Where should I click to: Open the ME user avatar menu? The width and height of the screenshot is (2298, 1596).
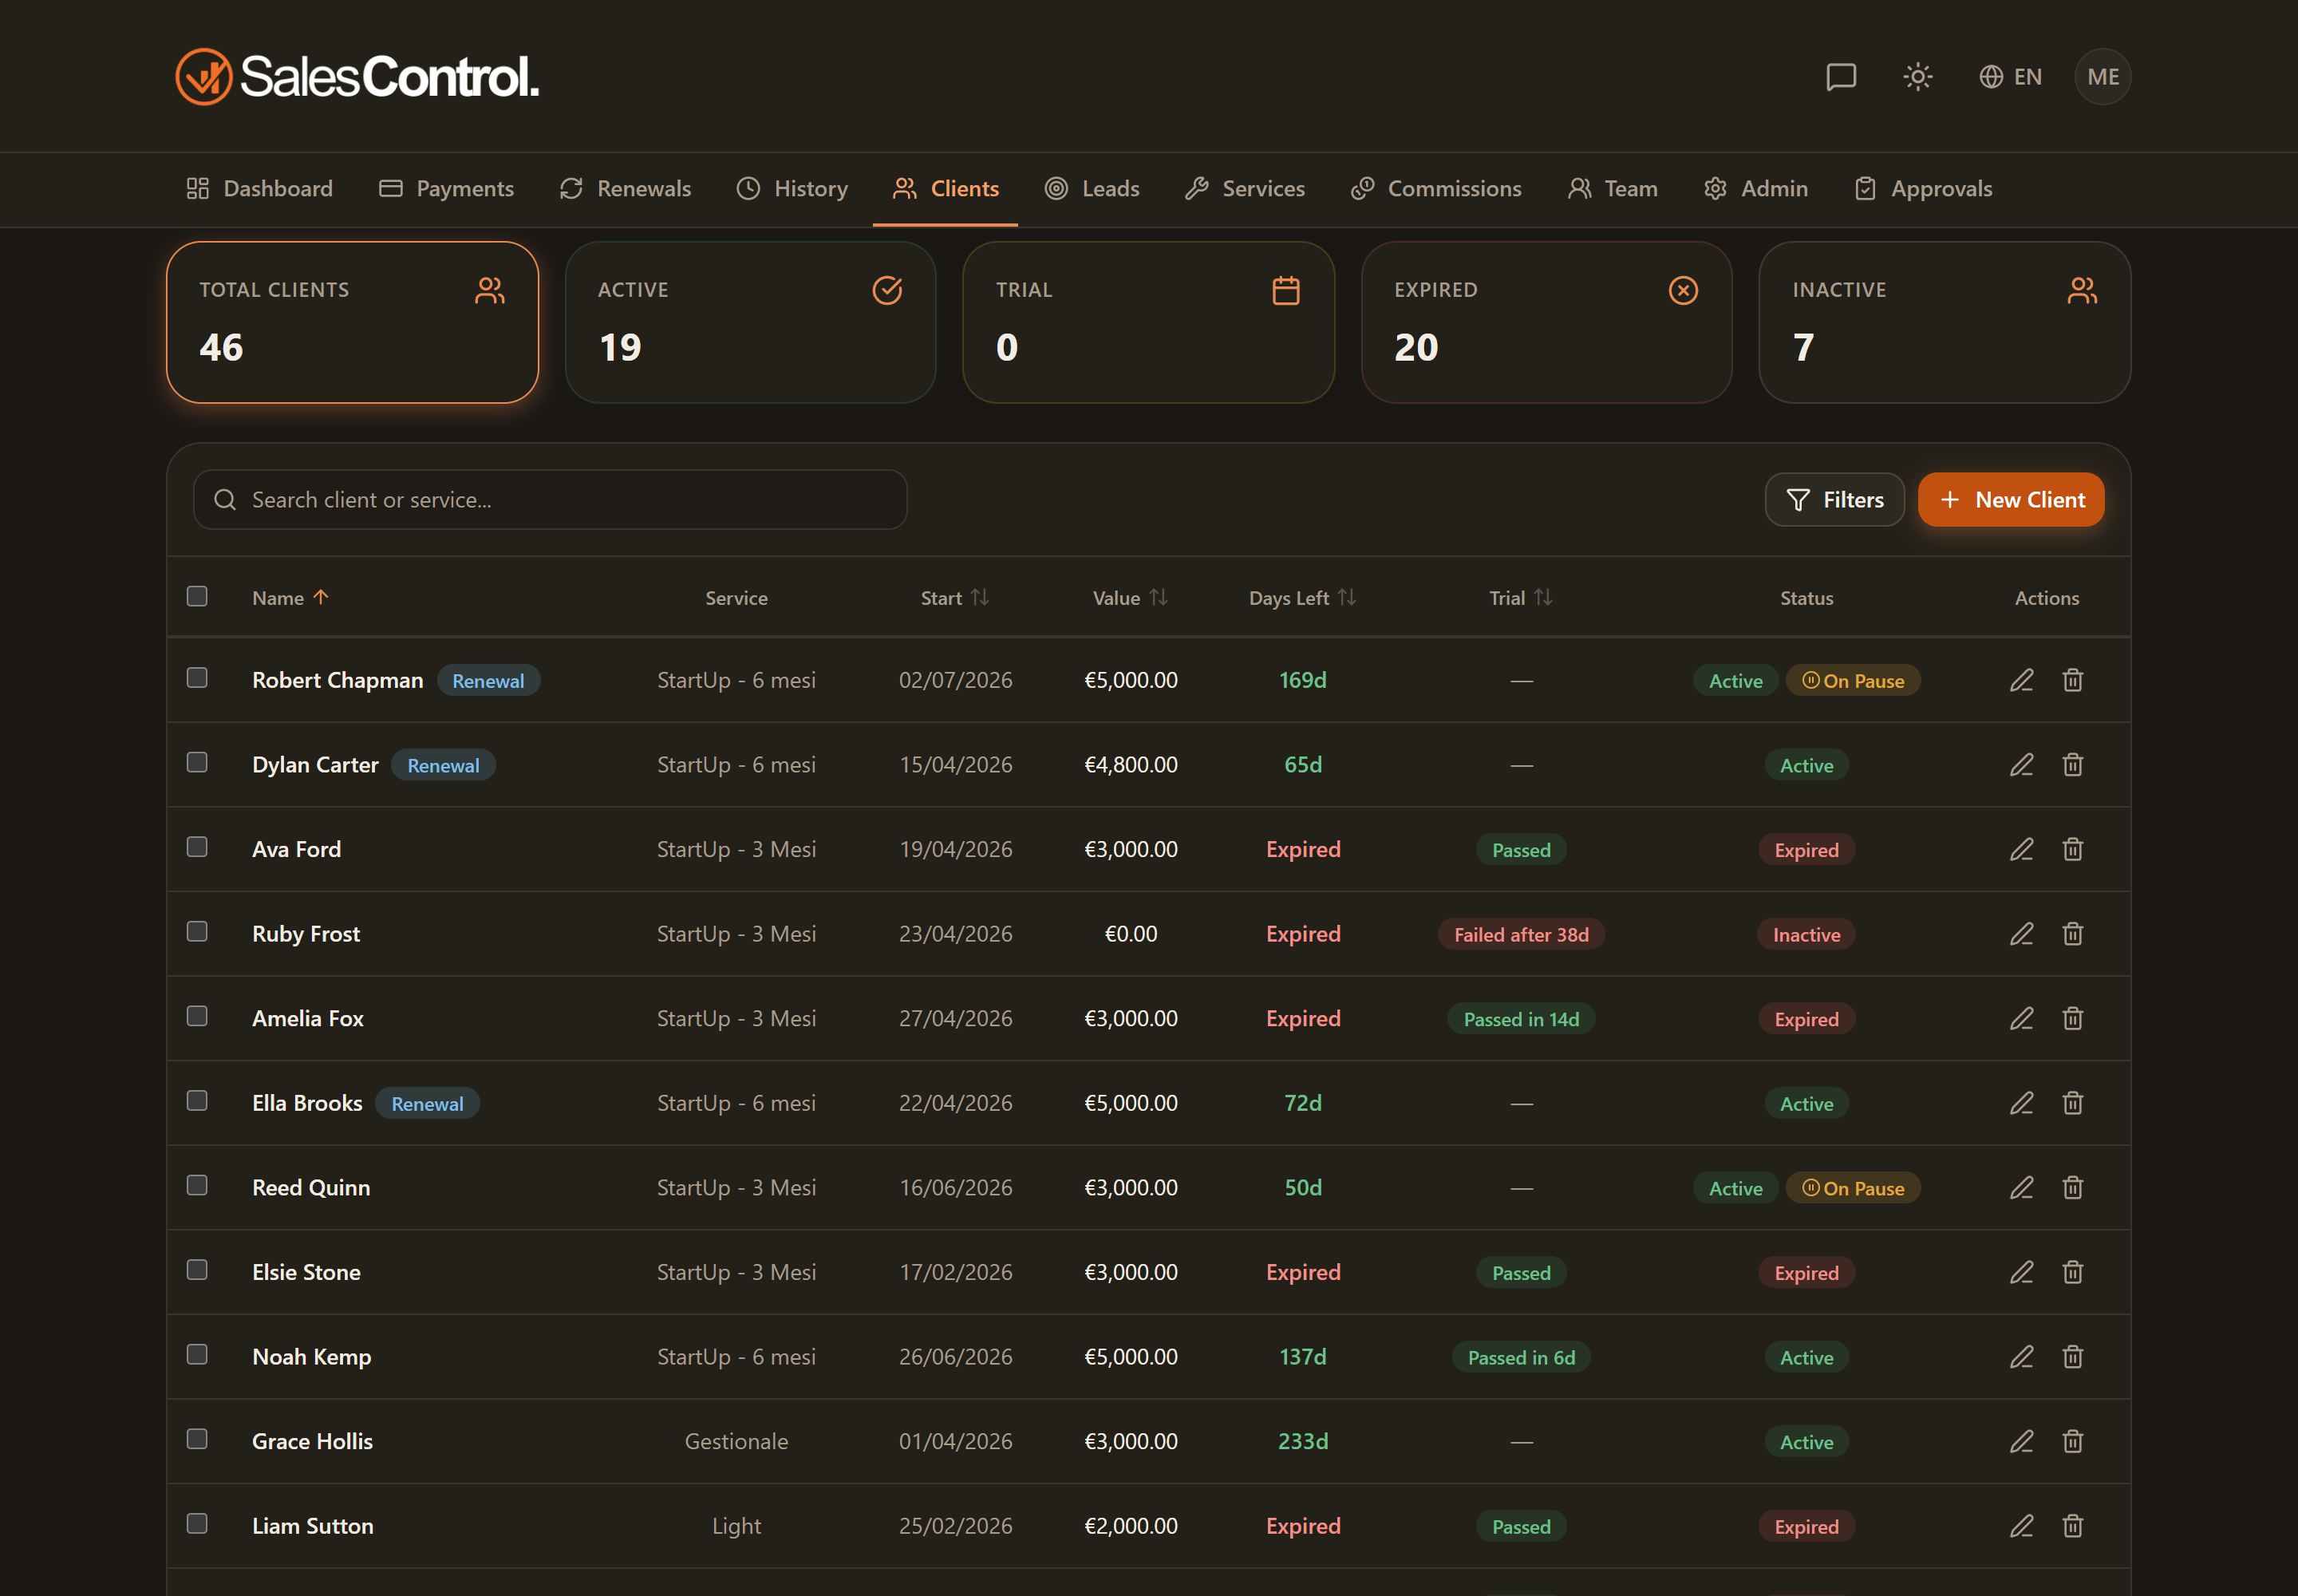[x=2102, y=77]
